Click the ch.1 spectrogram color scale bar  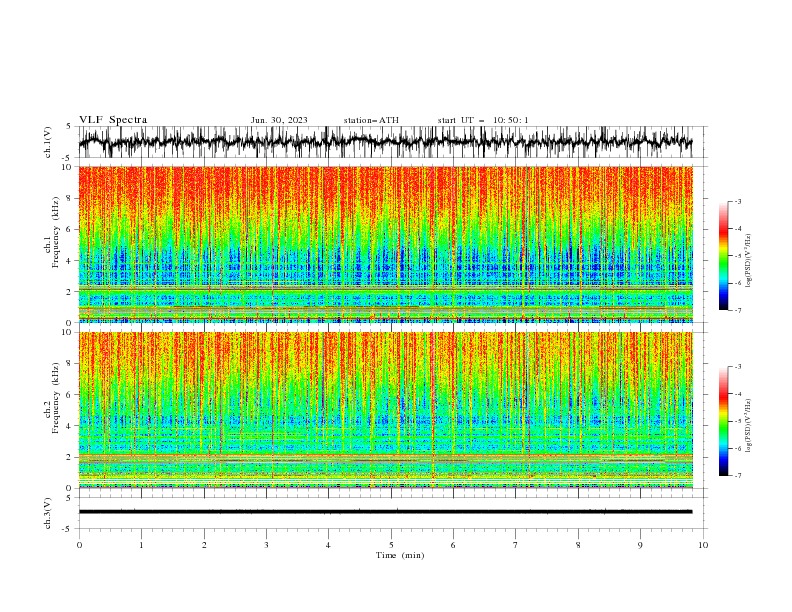724,256
